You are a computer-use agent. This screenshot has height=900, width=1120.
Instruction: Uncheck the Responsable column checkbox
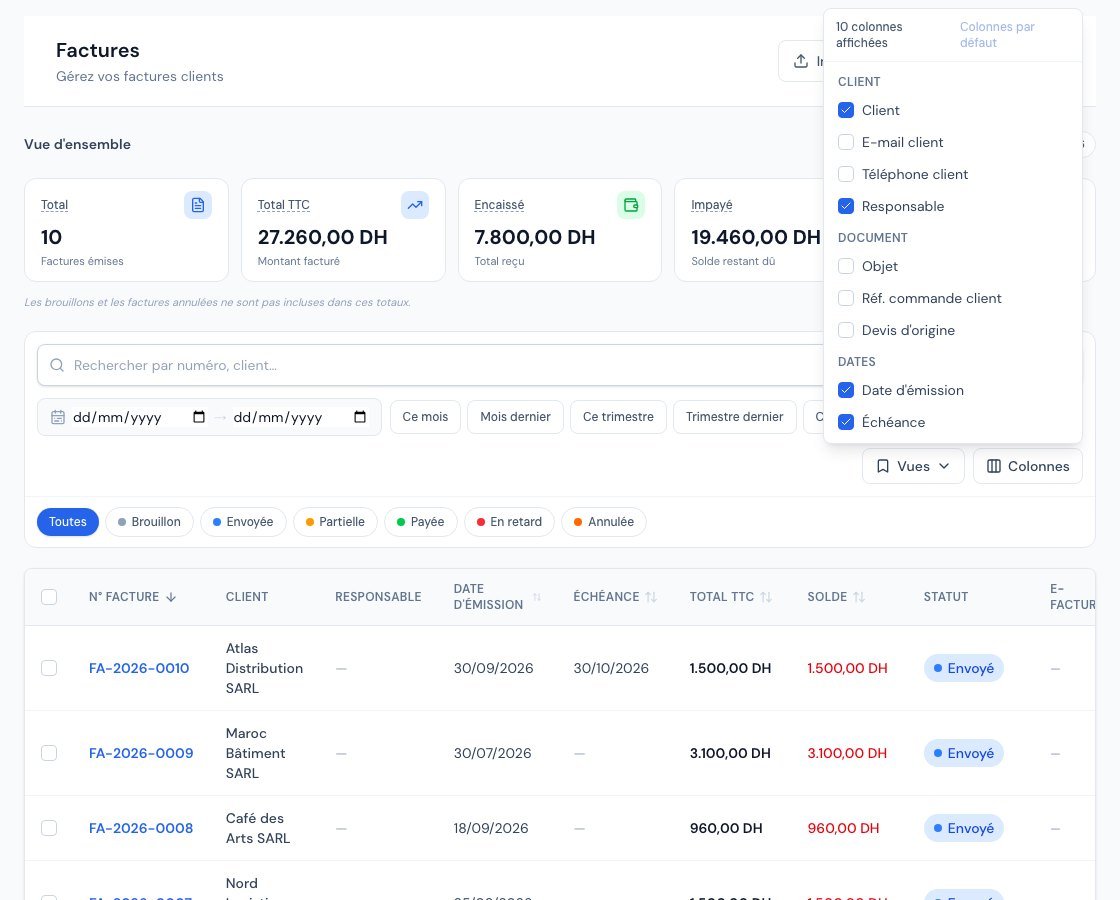846,206
